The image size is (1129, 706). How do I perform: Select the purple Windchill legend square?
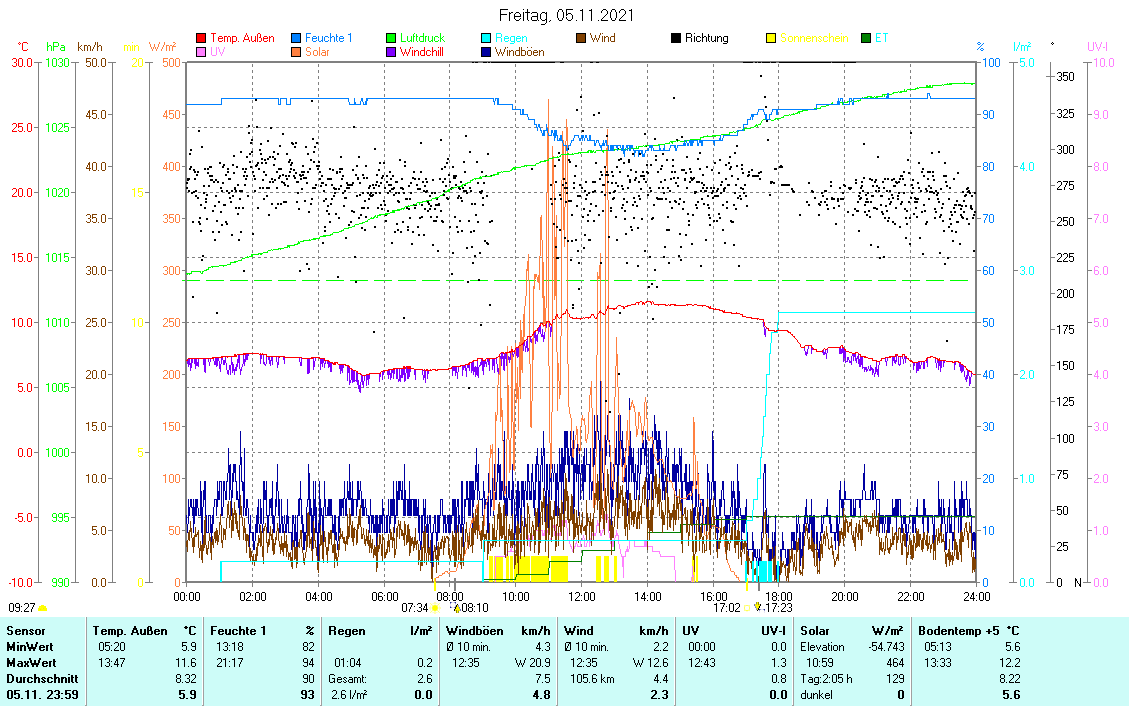(x=391, y=52)
